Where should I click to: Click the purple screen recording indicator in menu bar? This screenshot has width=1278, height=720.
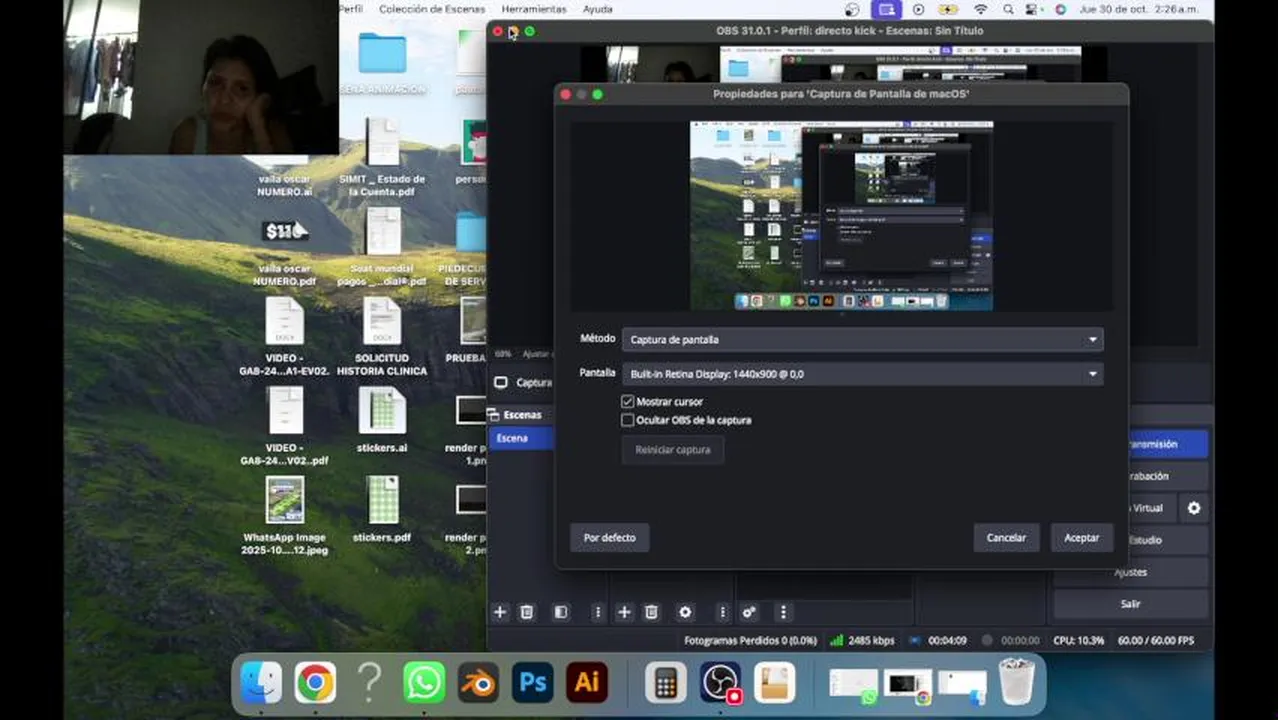click(x=885, y=9)
